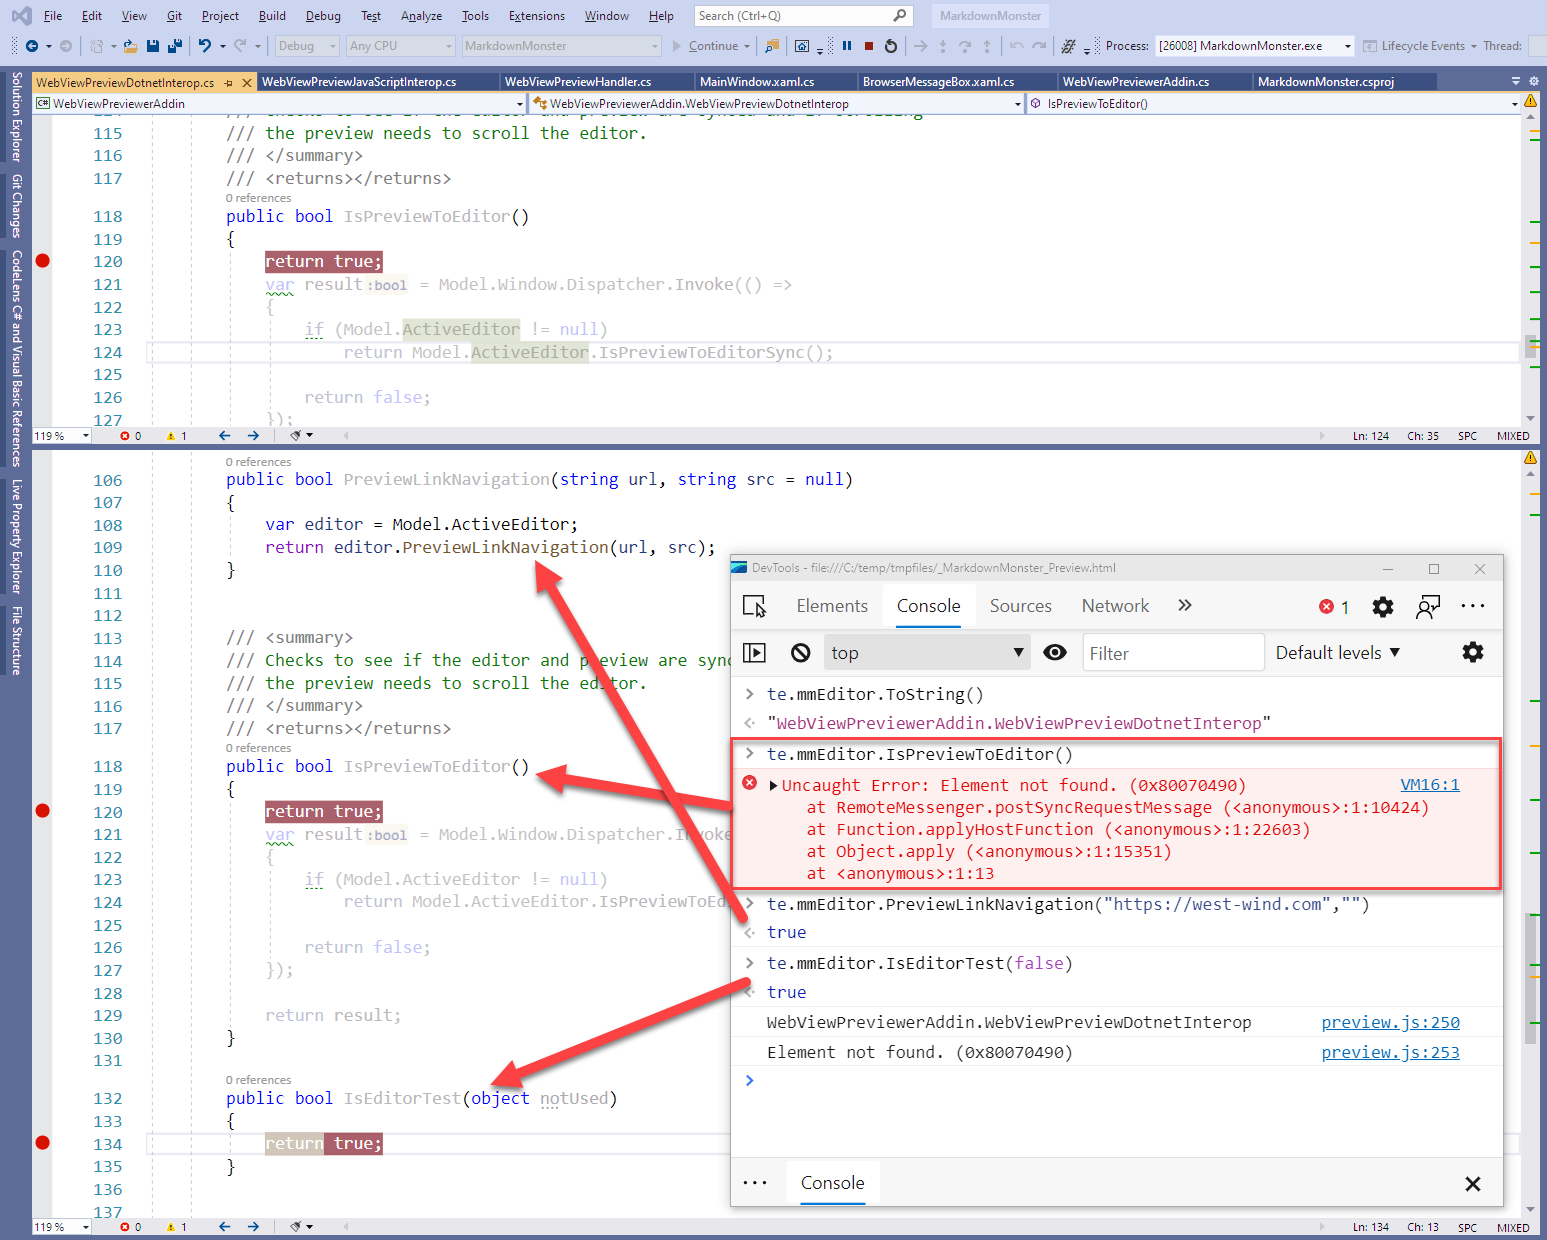Open console settings gear beside Default levels
1547x1240 pixels.
point(1473,653)
